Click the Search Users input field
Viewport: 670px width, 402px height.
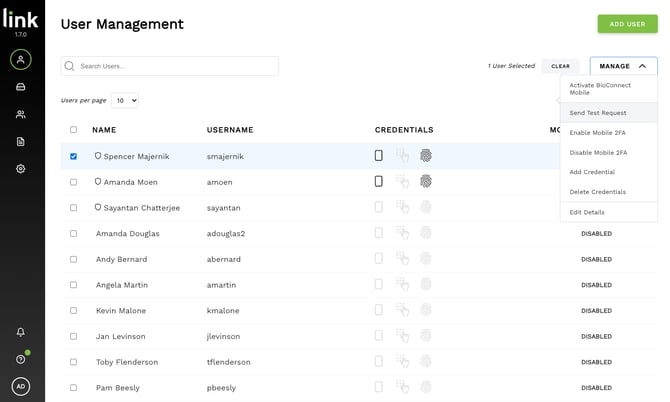point(170,66)
